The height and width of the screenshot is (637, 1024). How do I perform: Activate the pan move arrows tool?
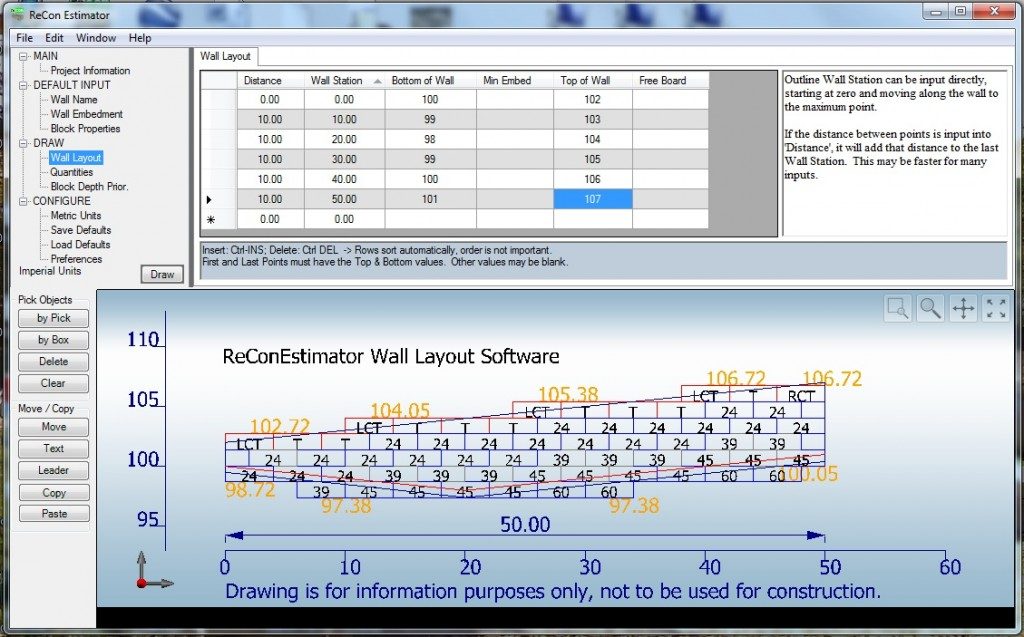tap(963, 308)
